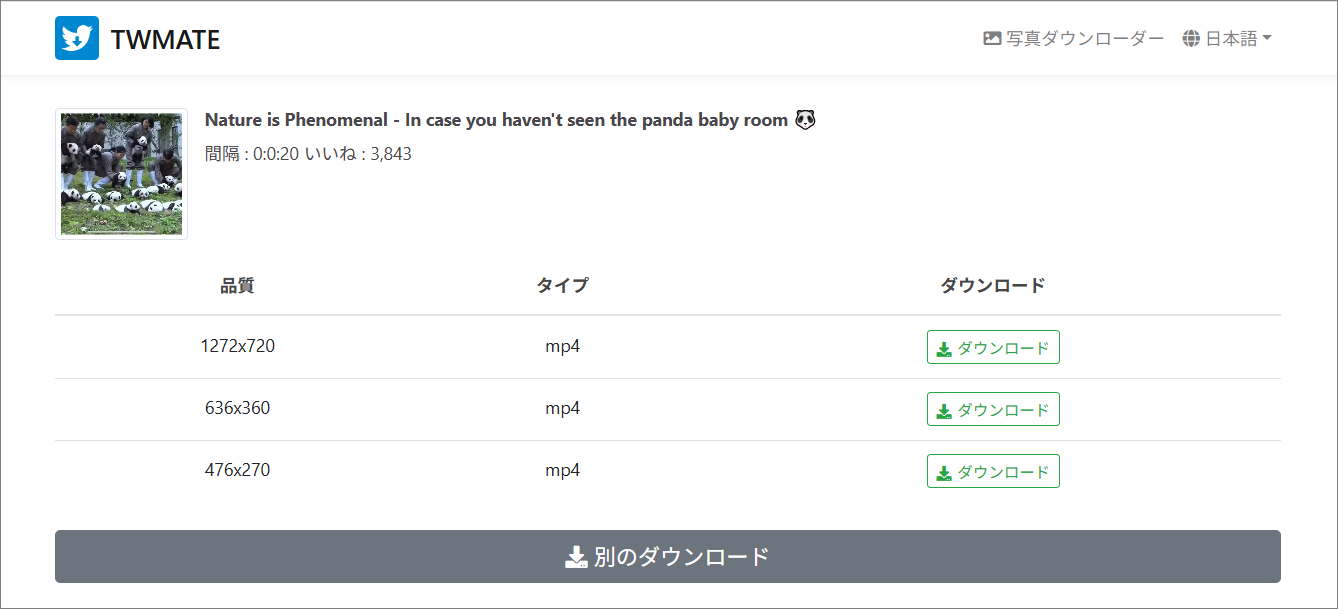The width and height of the screenshot is (1338, 609).
Task: Download the 476x270 mp4 video
Action: [x=993, y=471]
